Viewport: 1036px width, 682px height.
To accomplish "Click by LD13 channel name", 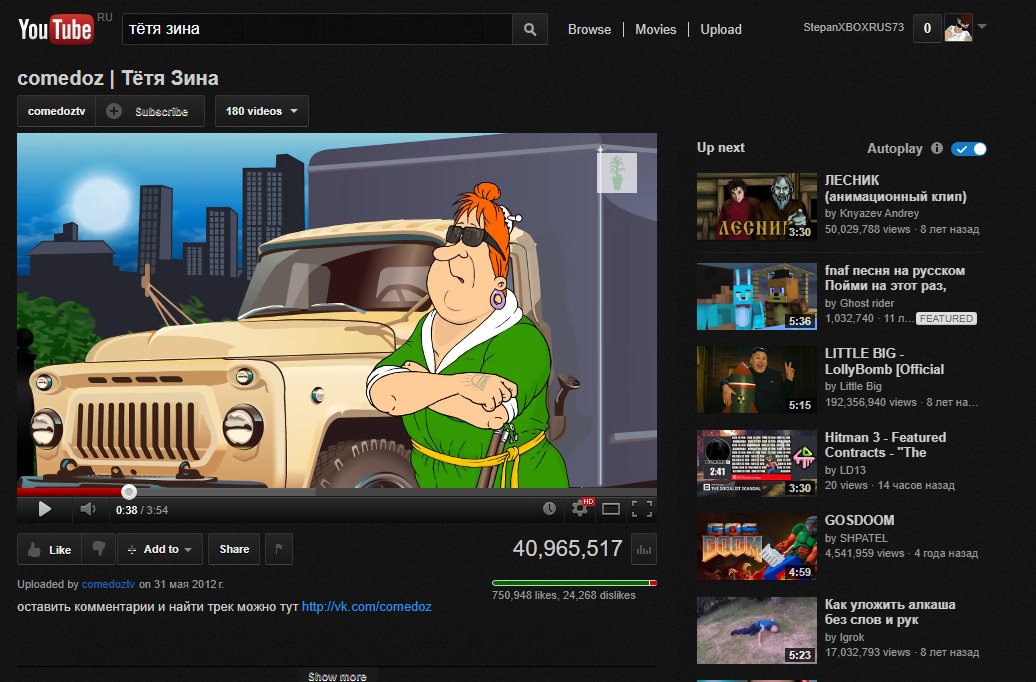I will pos(845,471).
